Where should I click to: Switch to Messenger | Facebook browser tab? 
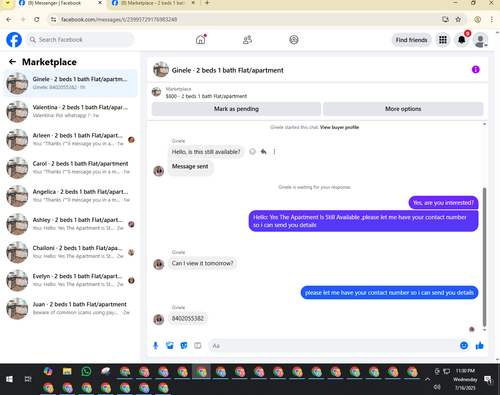point(60,3)
